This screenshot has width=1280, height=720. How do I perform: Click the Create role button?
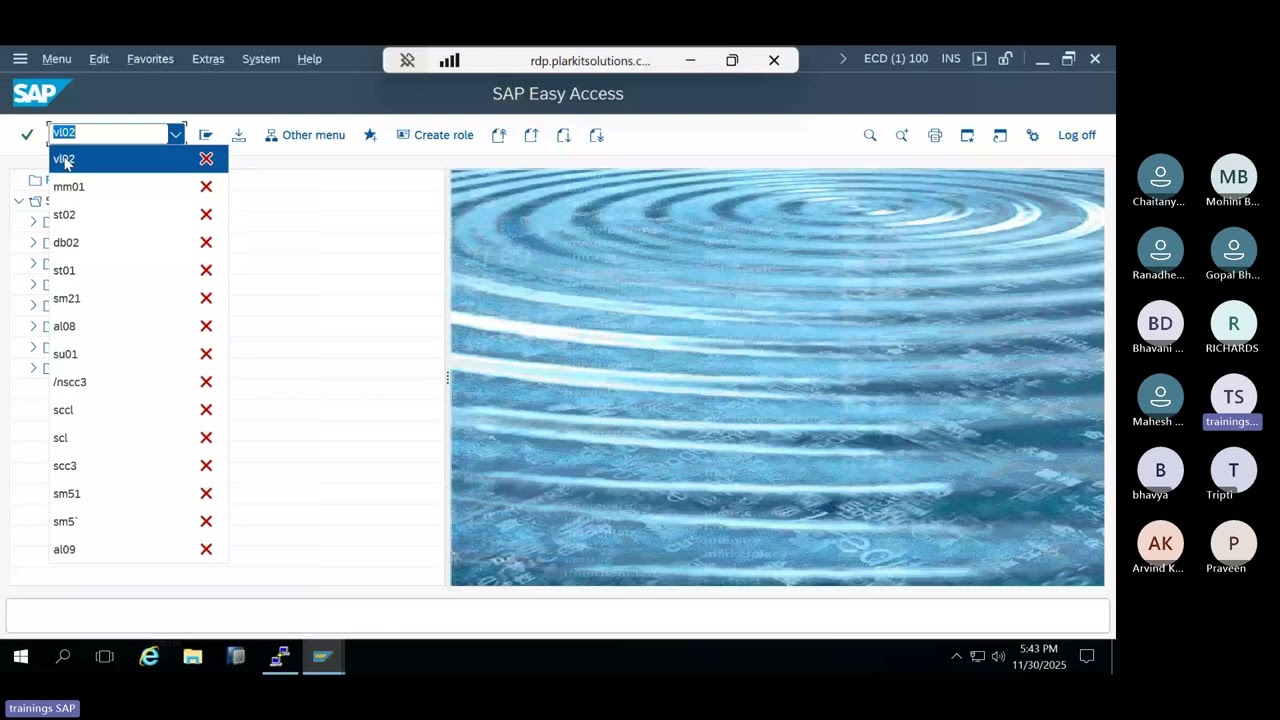pos(435,135)
